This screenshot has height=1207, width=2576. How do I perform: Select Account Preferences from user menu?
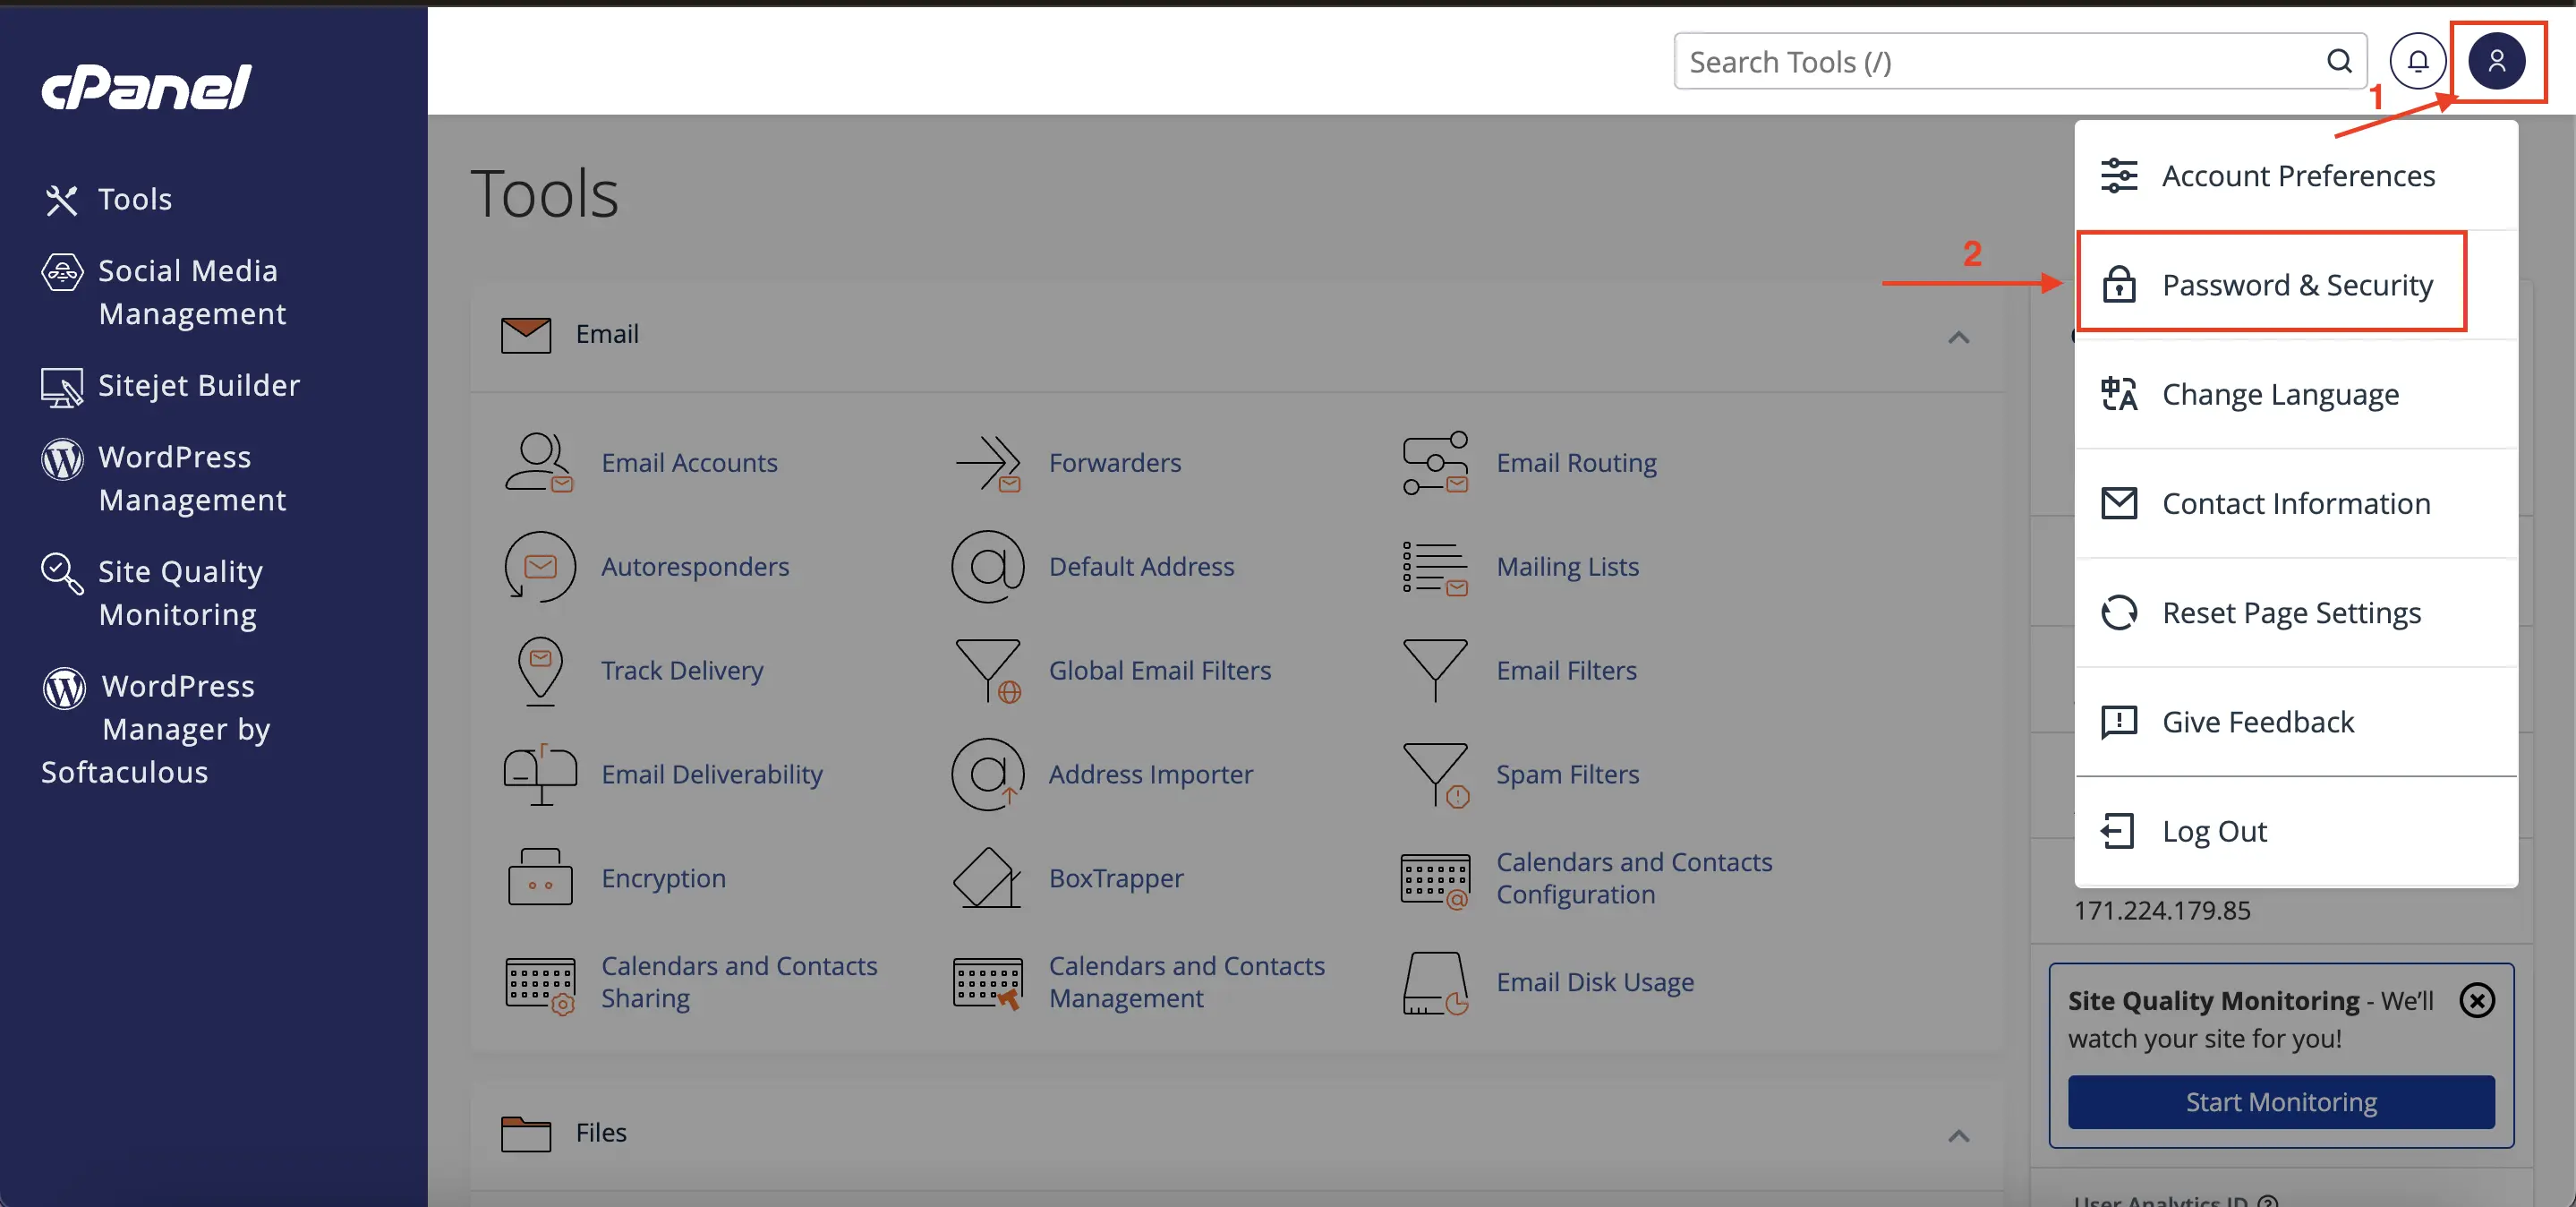pos(2296,176)
